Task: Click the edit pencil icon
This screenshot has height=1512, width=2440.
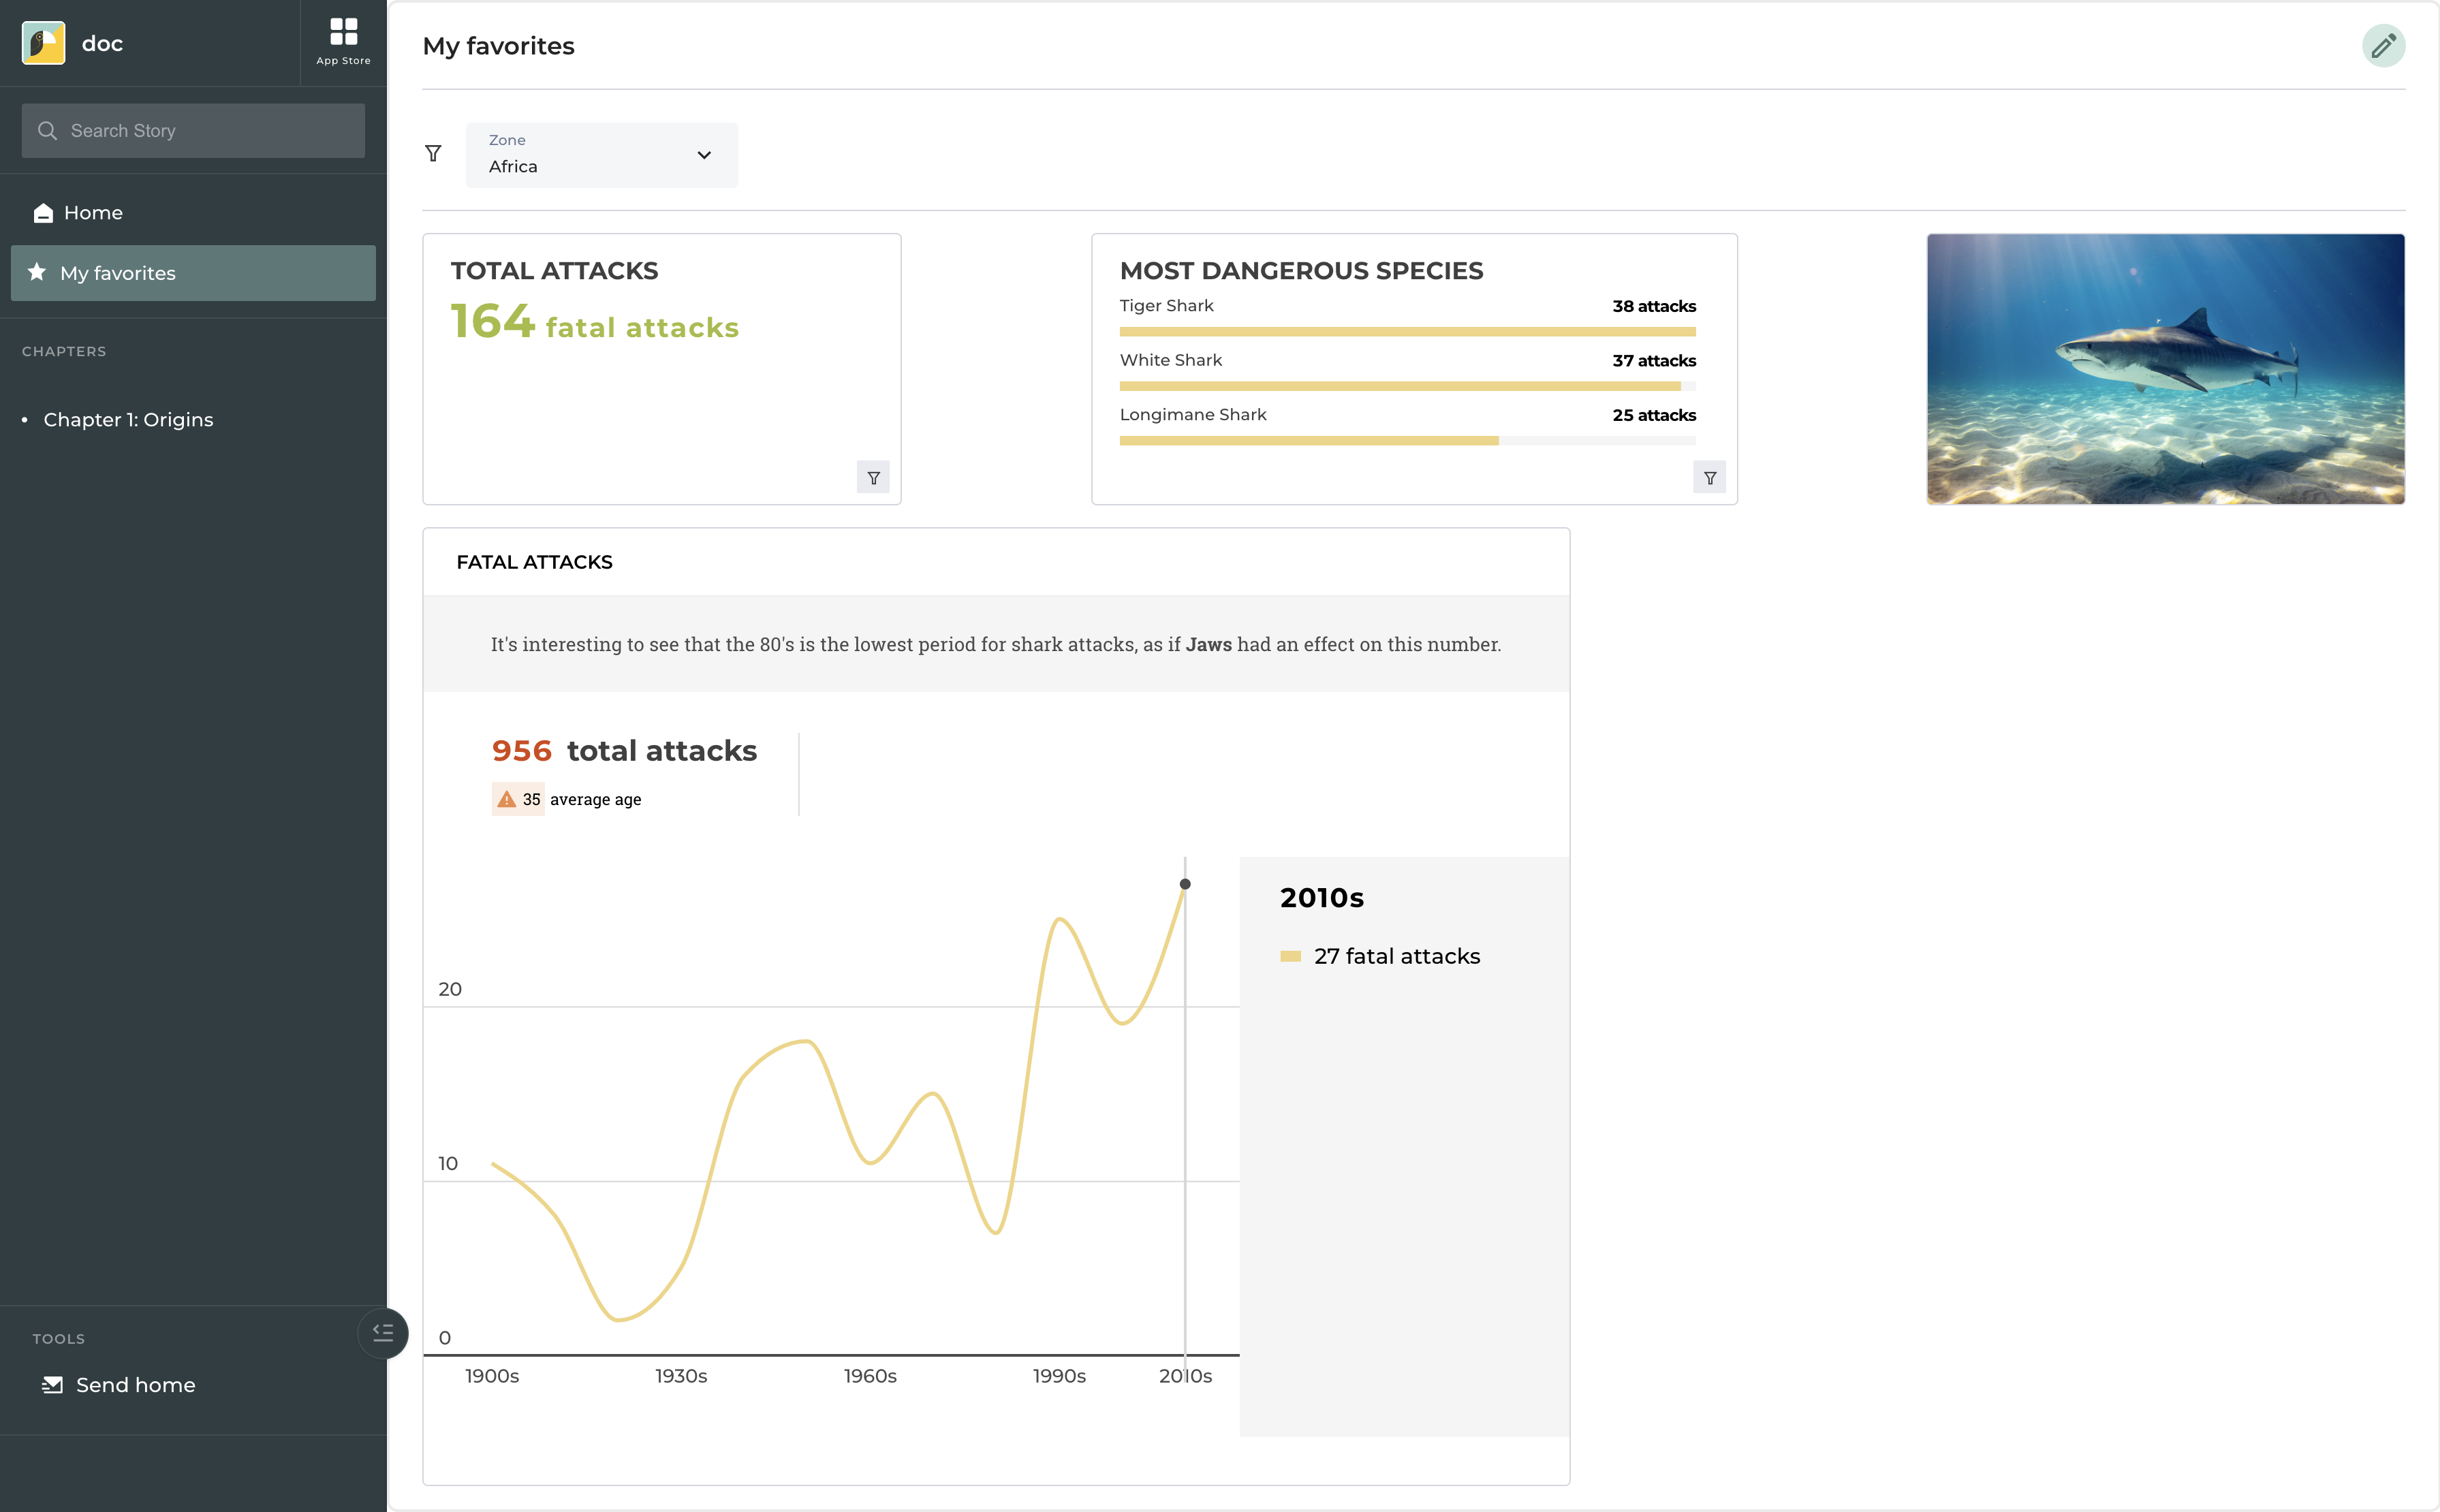Action: (x=2383, y=46)
